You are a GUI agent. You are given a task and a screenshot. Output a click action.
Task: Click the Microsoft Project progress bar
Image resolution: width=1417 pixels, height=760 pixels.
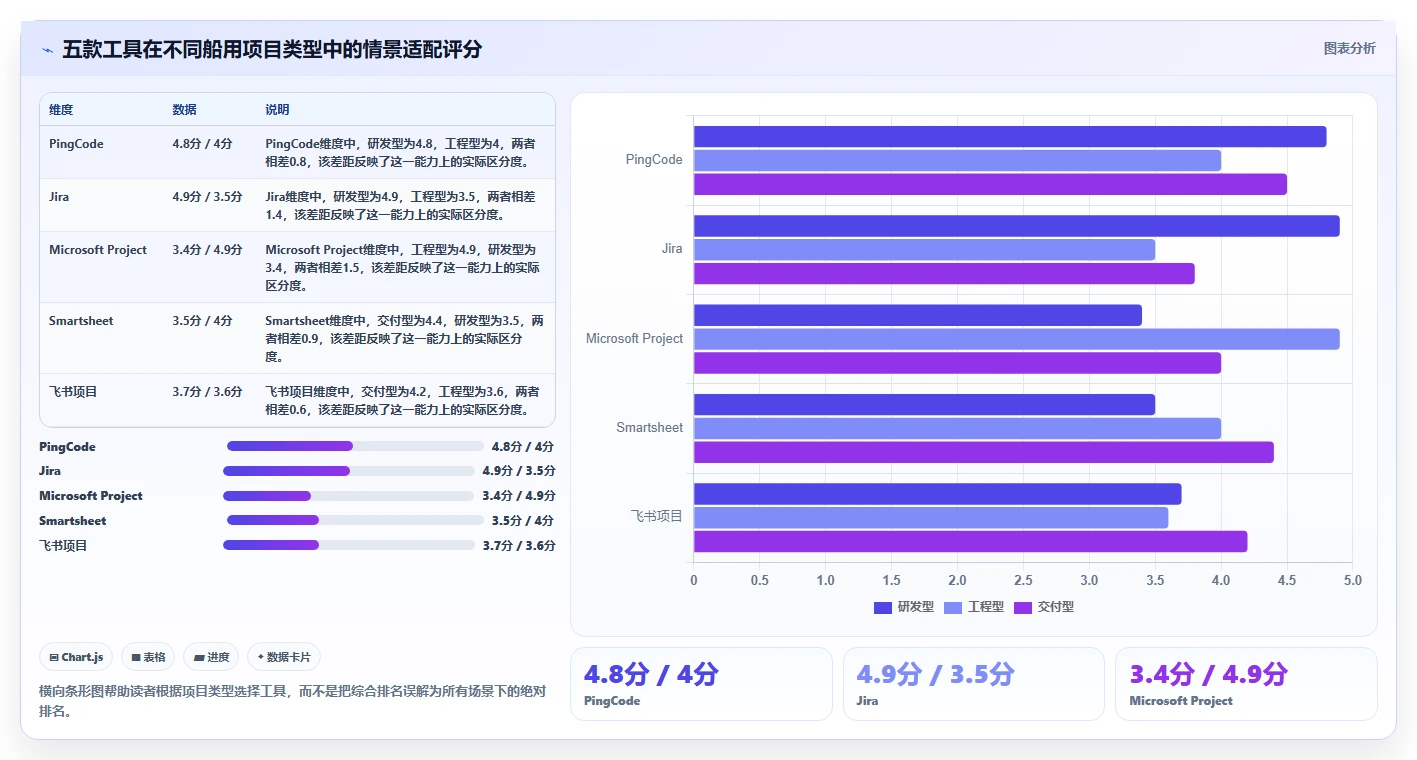click(349, 496)
